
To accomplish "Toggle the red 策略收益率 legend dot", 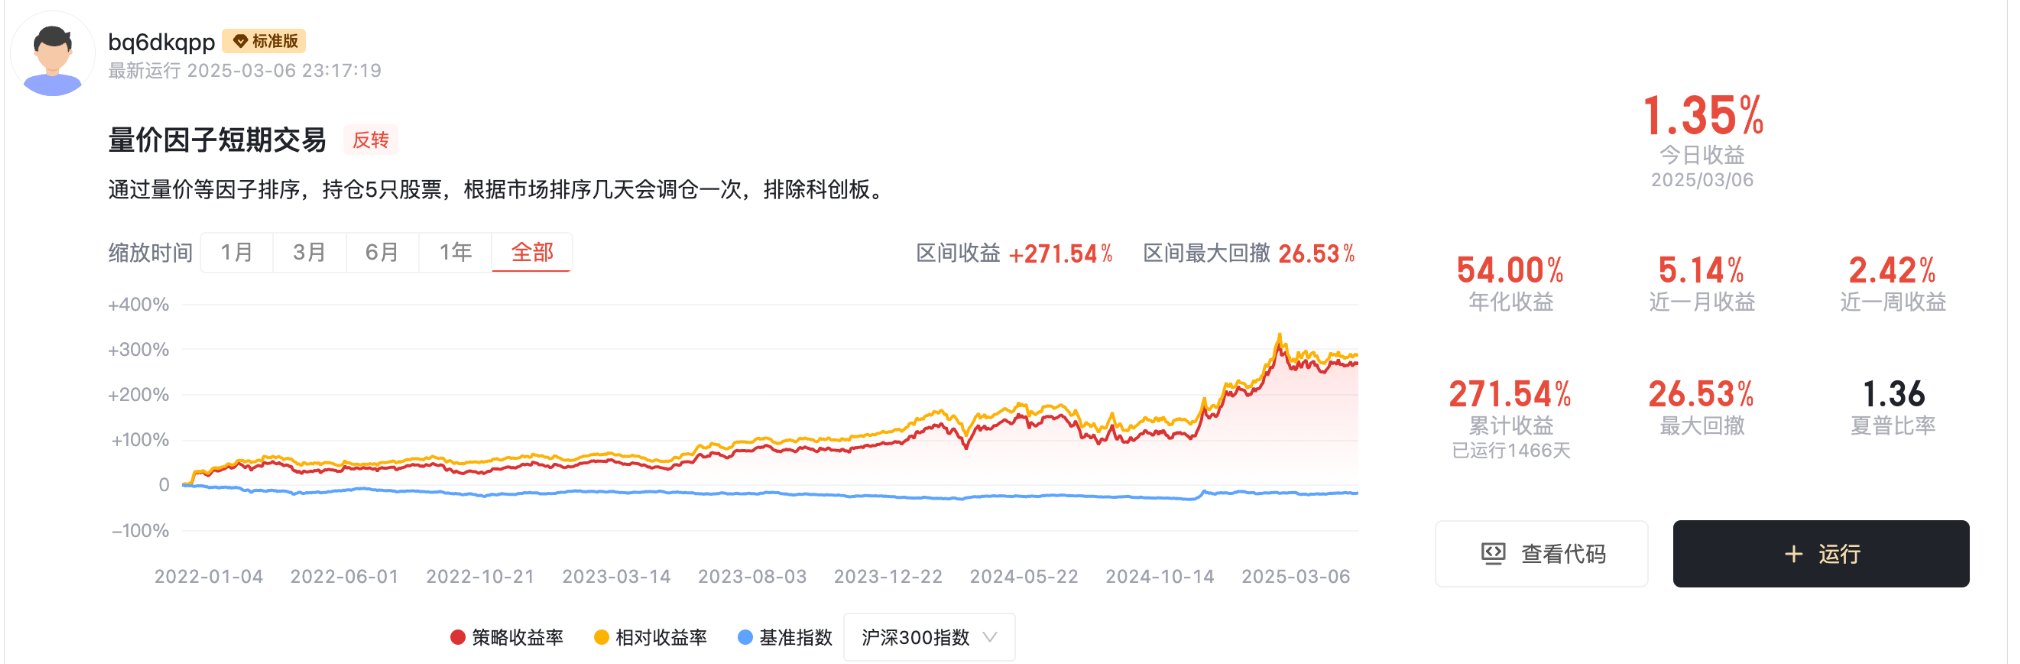I will (458, 637).
